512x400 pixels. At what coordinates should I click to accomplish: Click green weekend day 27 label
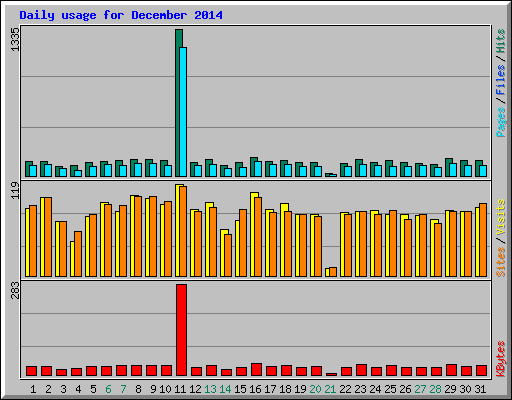tap(420, 389)
